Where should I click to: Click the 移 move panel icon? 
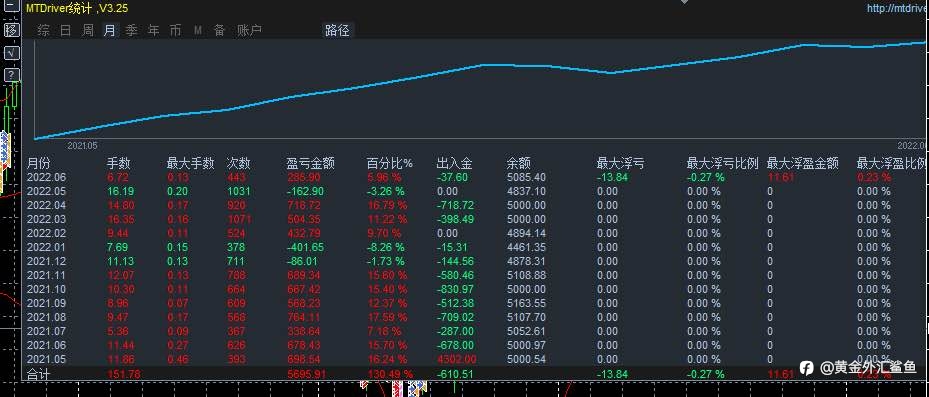(12, 30)
